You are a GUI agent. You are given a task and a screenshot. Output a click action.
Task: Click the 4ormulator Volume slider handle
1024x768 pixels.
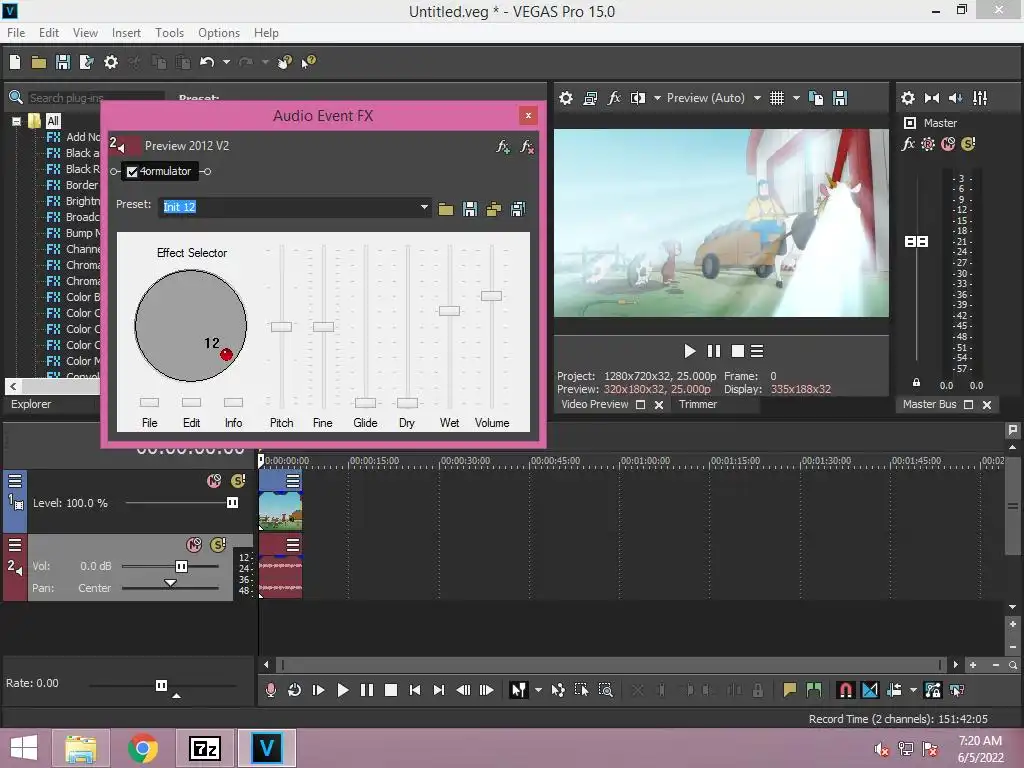click(x=491, y=296)
